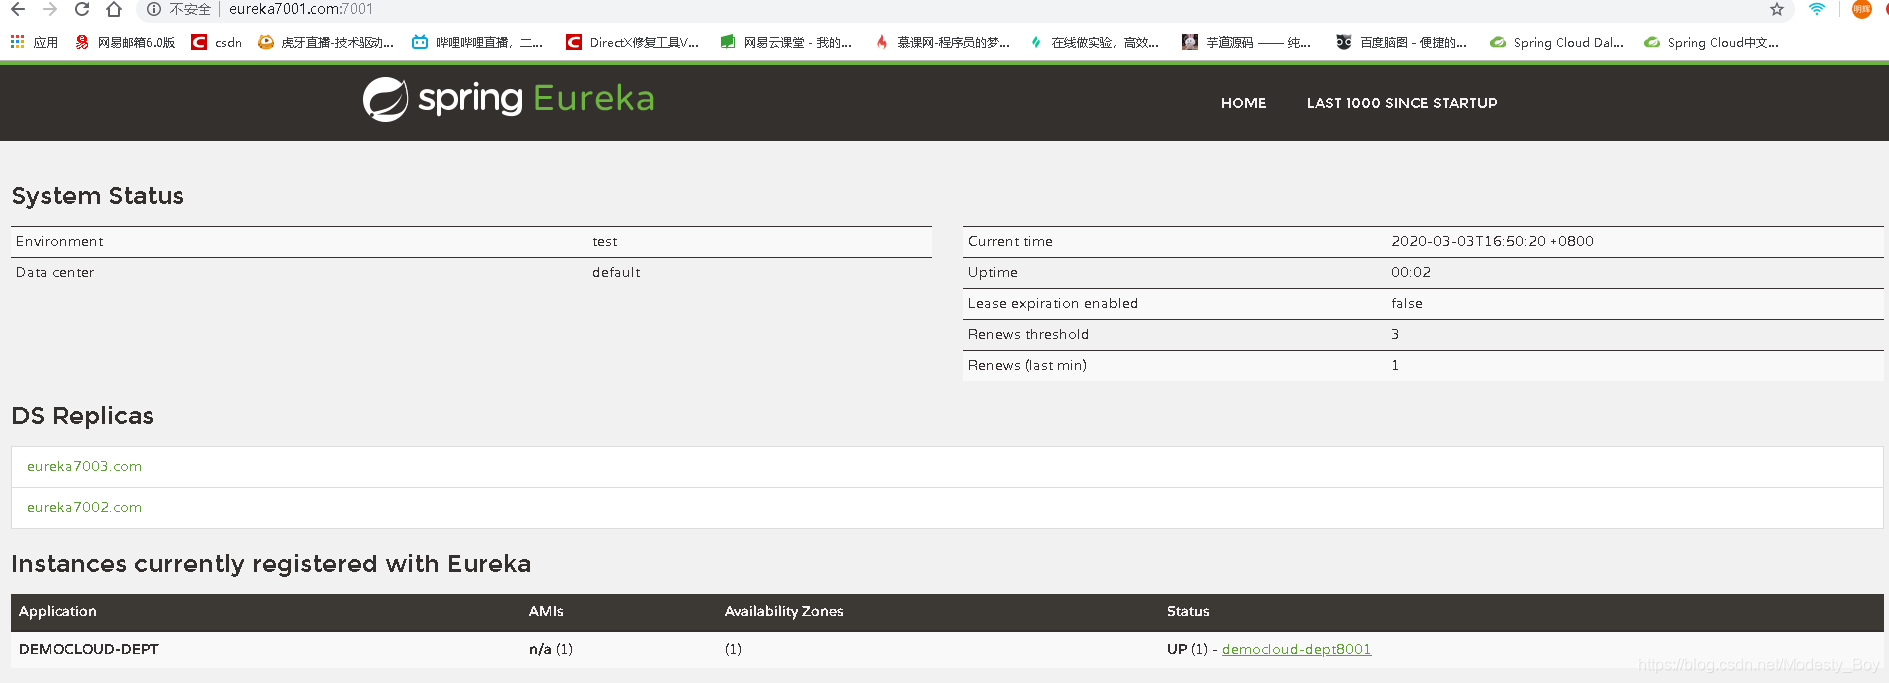Image resolution: width=1889 pixels, height=683 pixels.
Task: Click the Data center value 'default'
Action: pyautogui.click(x=616, y=272)
